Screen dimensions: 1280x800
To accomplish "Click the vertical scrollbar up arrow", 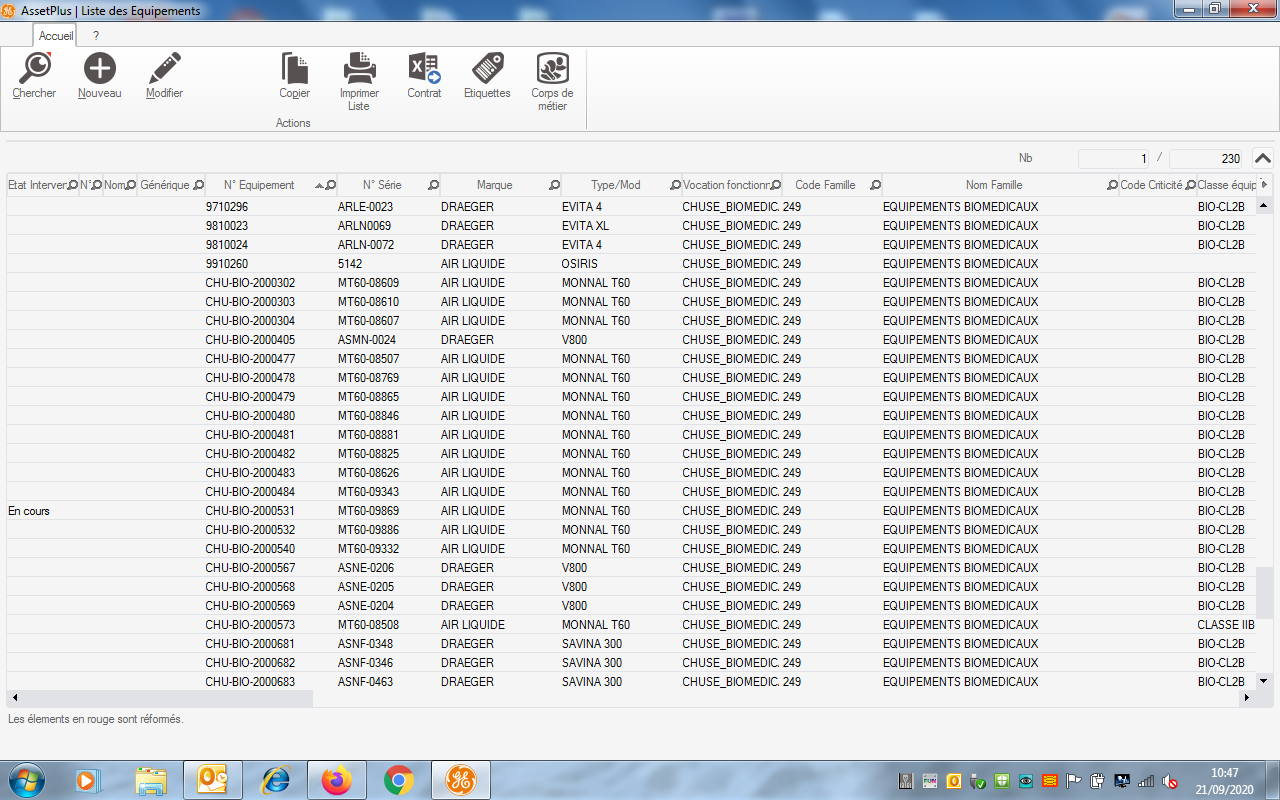I will (1264, 205).
